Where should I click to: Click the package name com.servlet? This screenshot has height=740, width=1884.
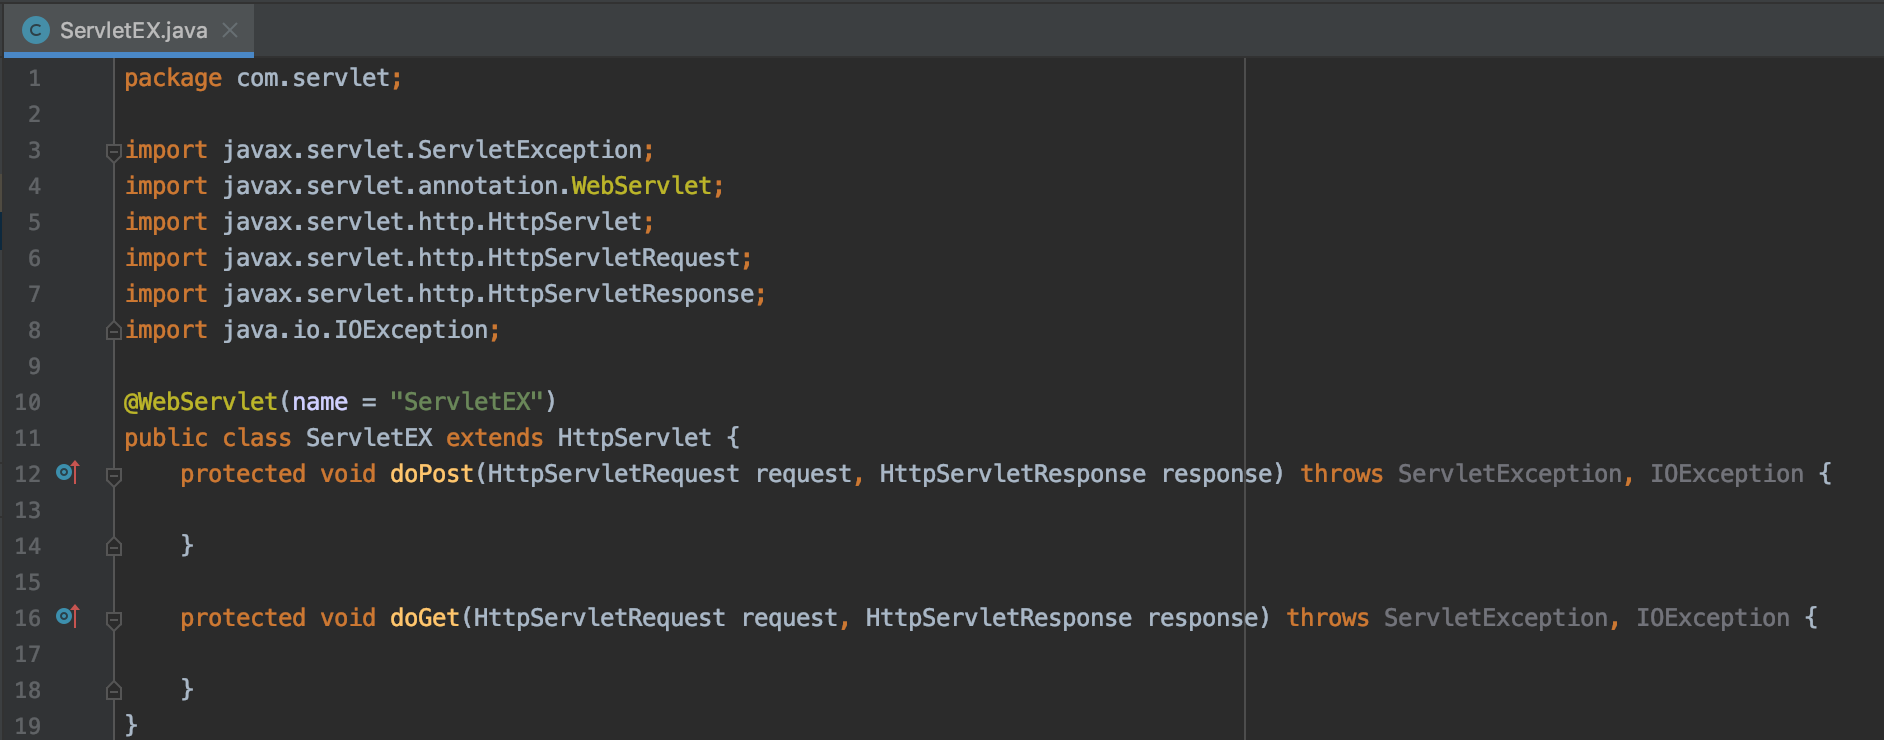[313, 78]
